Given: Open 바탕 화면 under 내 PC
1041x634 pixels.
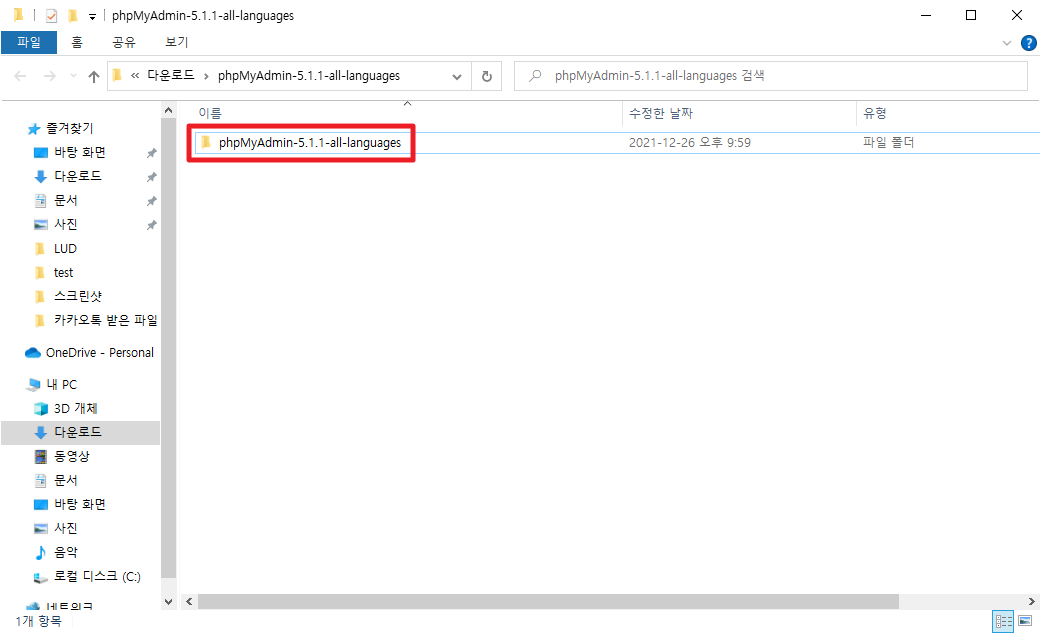Looking at the screenshot, I should point(80,504).
